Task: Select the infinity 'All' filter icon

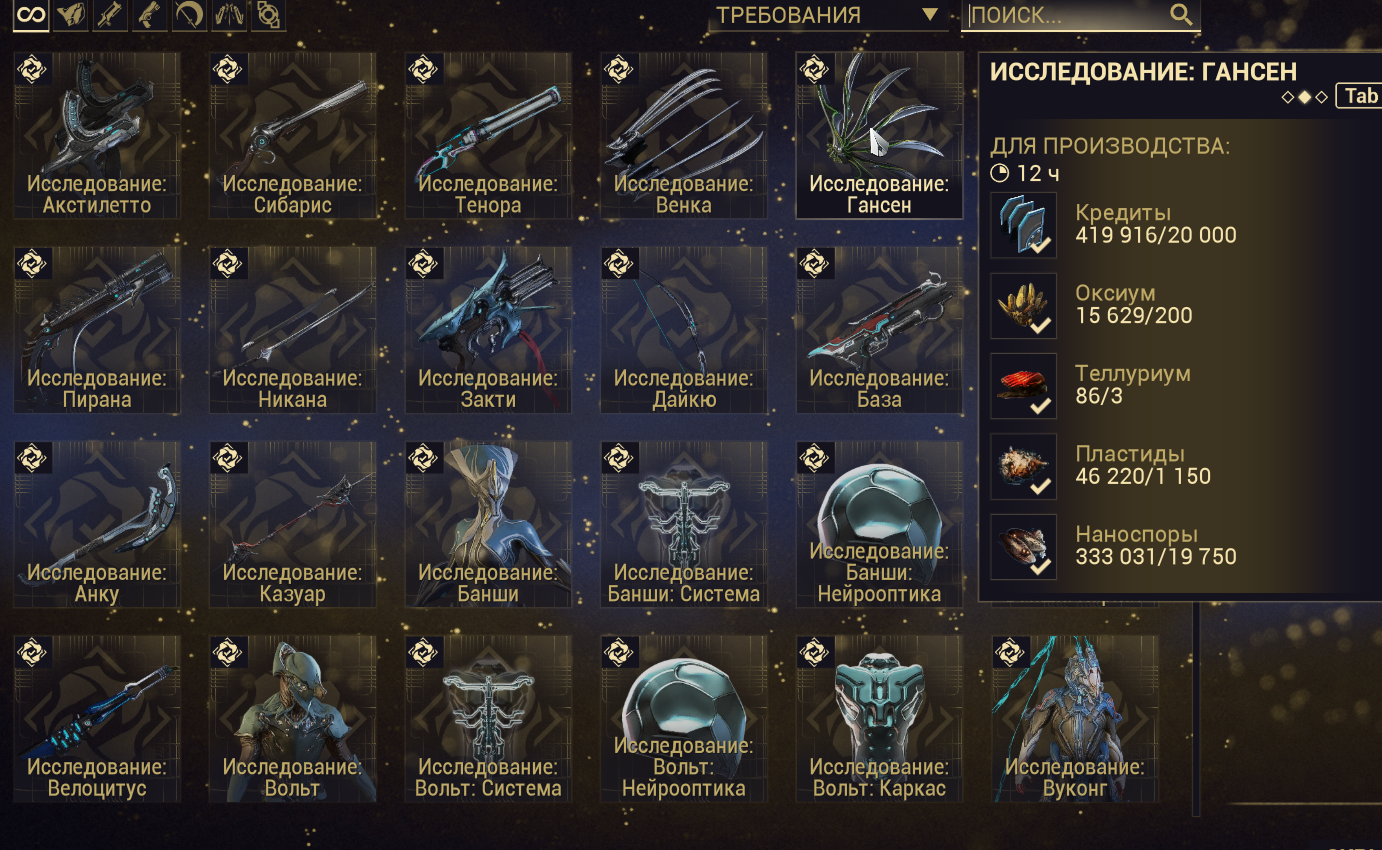Action: click(31, 15)
